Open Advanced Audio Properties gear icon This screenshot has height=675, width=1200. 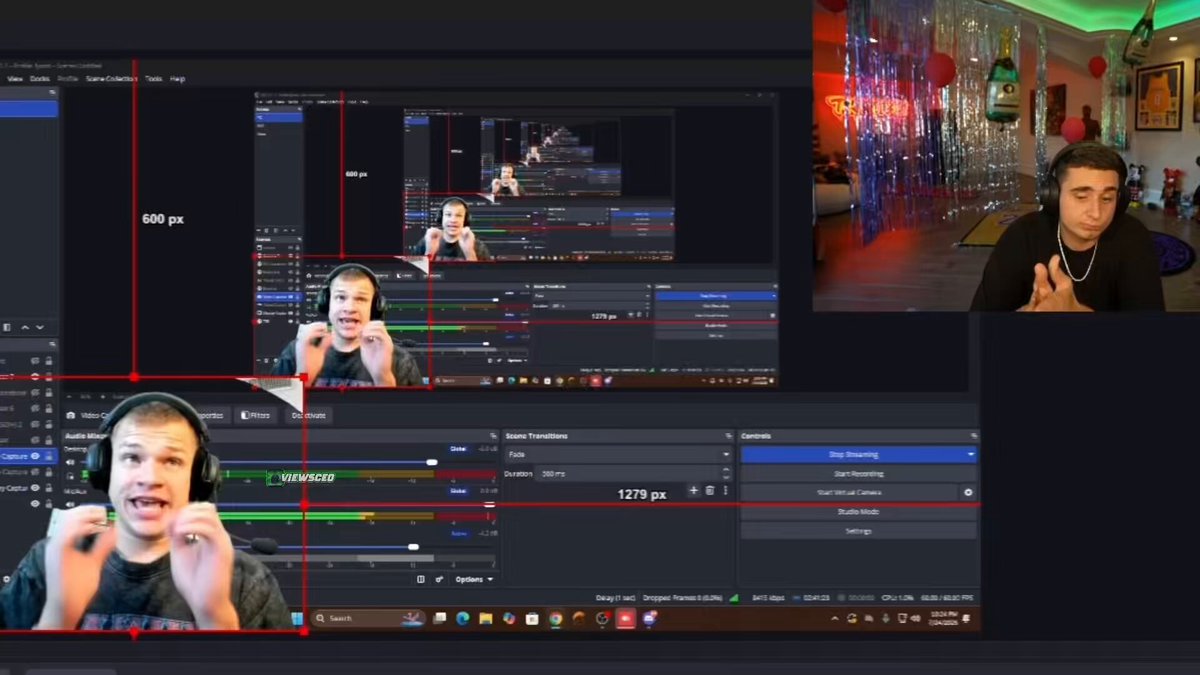point(439,579)
